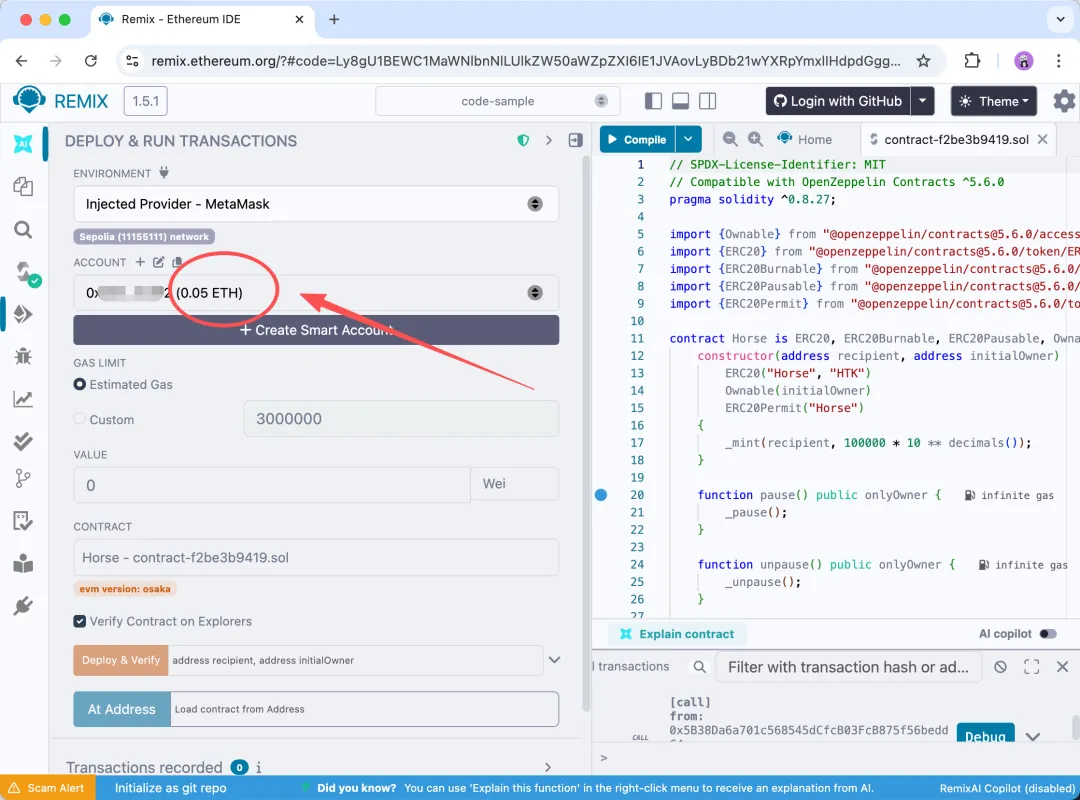
Task: Open the contract verification sidebar icon
Action: pos(23,521)
